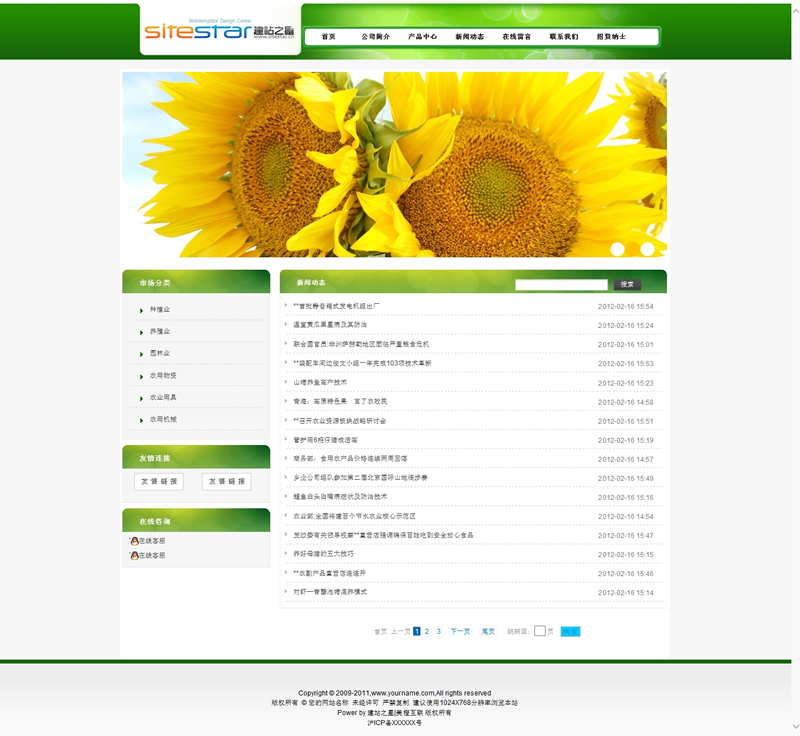Go to 产品中心 in the navigation menu
Viewport: 800px width, 736px height.
[422, 37]
